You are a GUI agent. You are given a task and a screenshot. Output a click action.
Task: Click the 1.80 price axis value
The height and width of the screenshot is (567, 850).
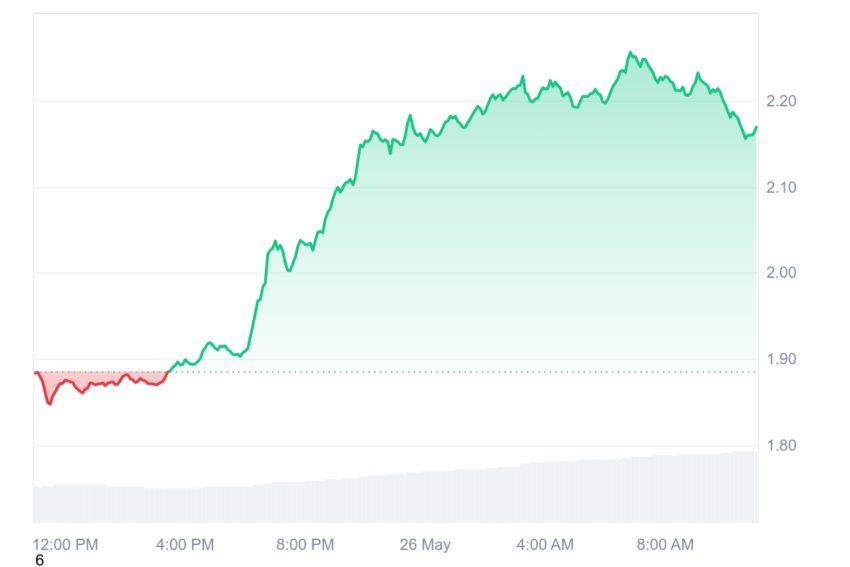coord(781,446)
